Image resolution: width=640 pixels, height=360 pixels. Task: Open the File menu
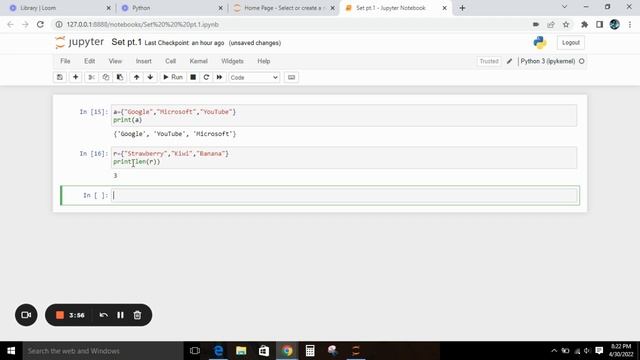(x=65, y=61)
